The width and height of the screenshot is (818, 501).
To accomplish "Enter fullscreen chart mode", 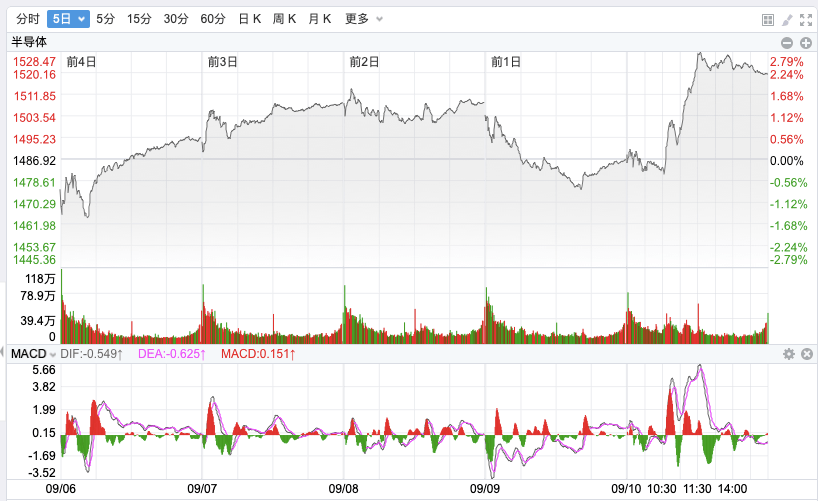I will [805, 19].
